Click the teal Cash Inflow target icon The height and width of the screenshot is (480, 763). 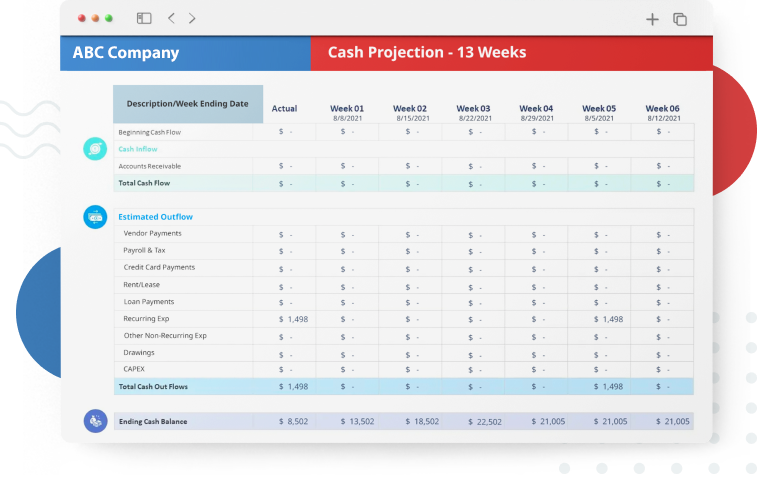95,149
